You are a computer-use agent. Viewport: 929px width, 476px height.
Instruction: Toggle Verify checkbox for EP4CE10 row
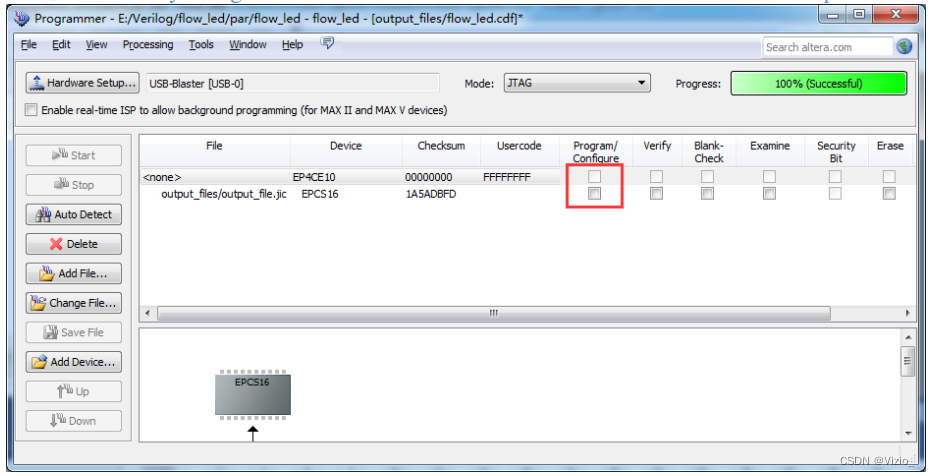(656, 176)
